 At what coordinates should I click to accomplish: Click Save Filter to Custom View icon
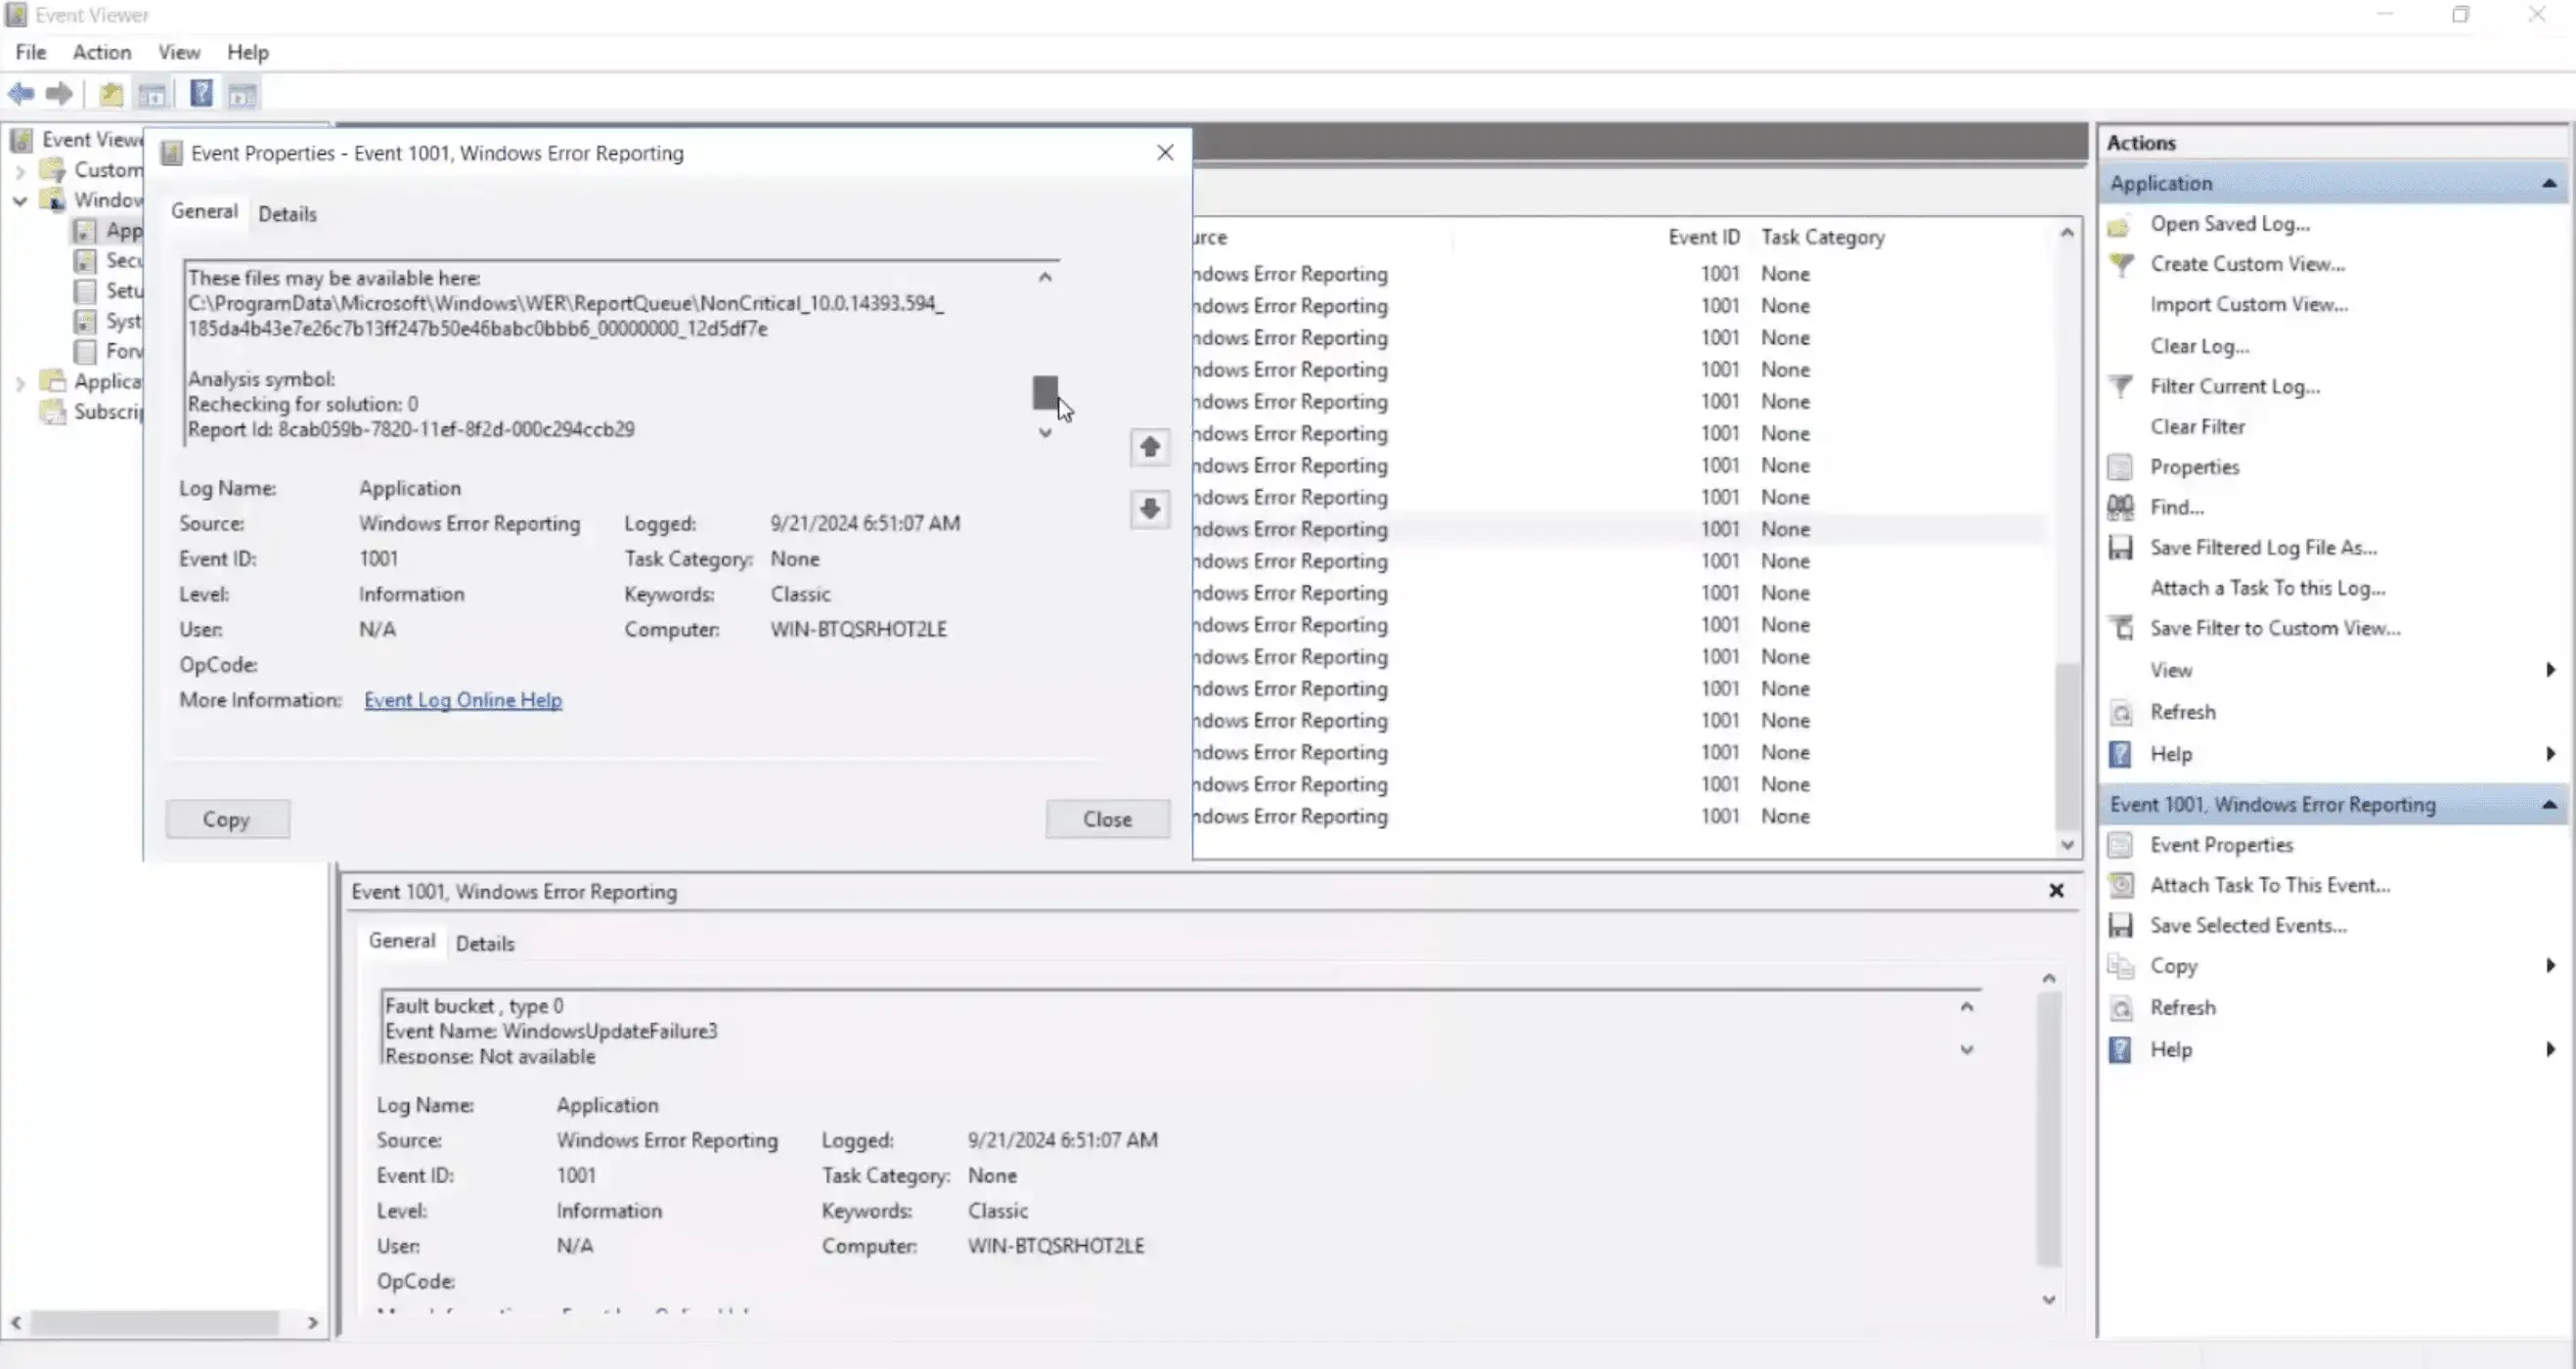[x=2120, y=628]
